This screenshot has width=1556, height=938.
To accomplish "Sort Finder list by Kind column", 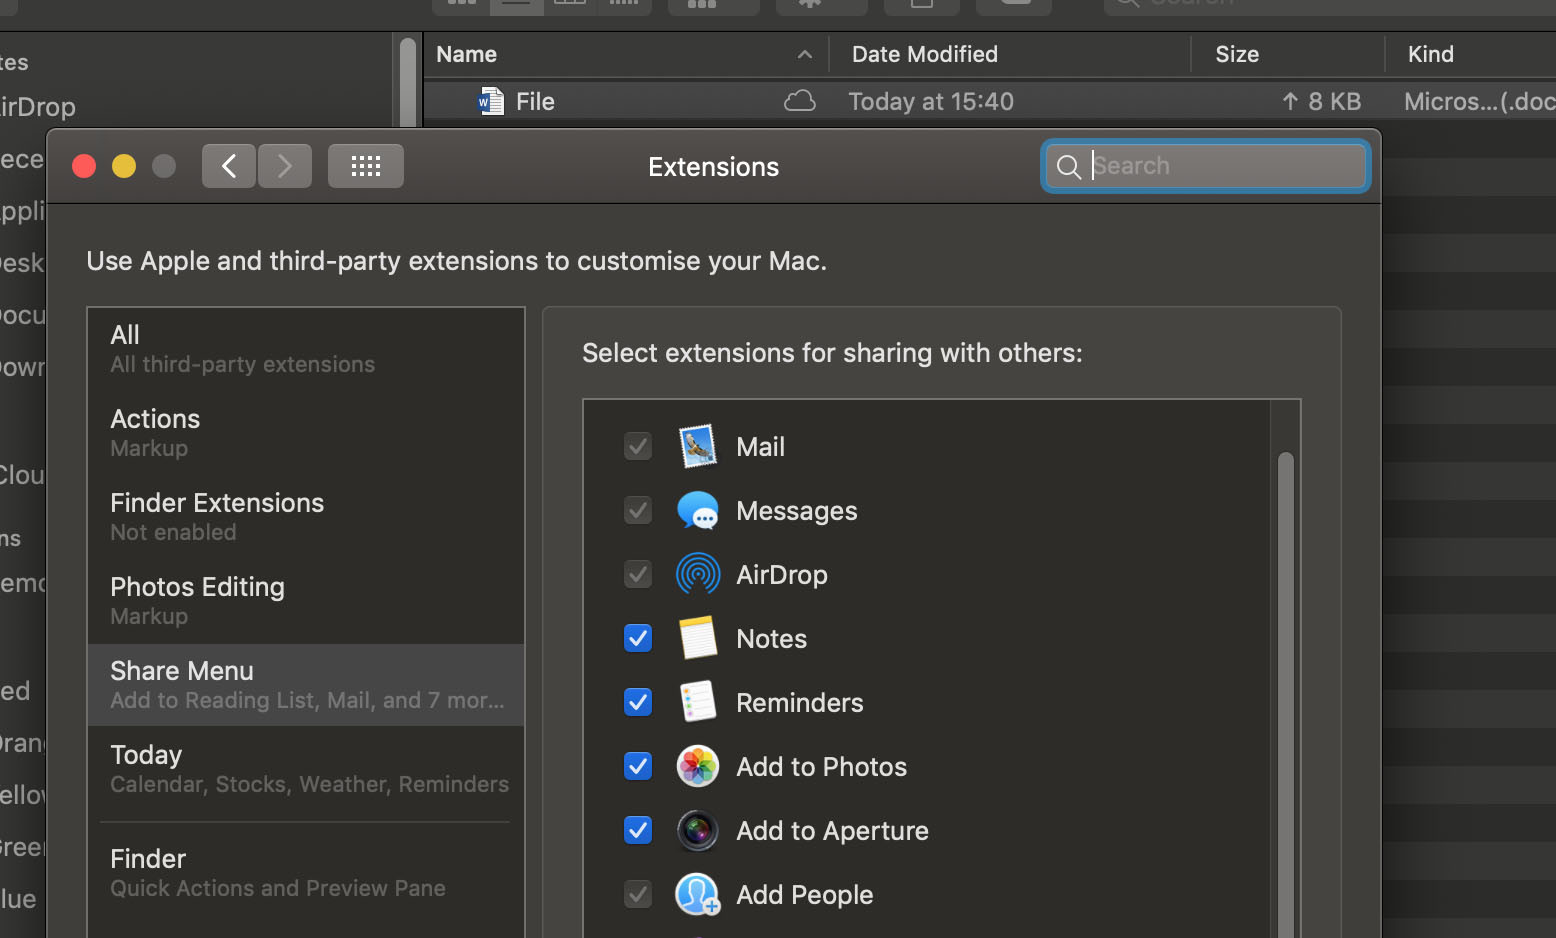I will coord(1470,54).
